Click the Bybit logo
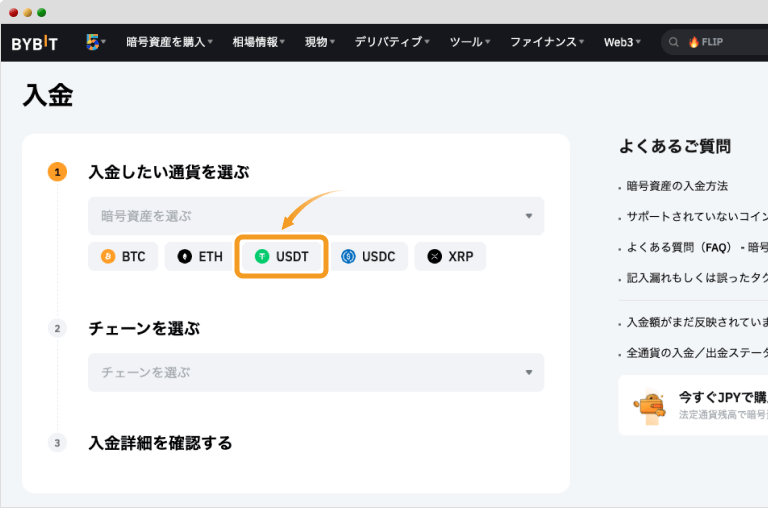The height and width of the screenshot is (508, 768). 34,43
